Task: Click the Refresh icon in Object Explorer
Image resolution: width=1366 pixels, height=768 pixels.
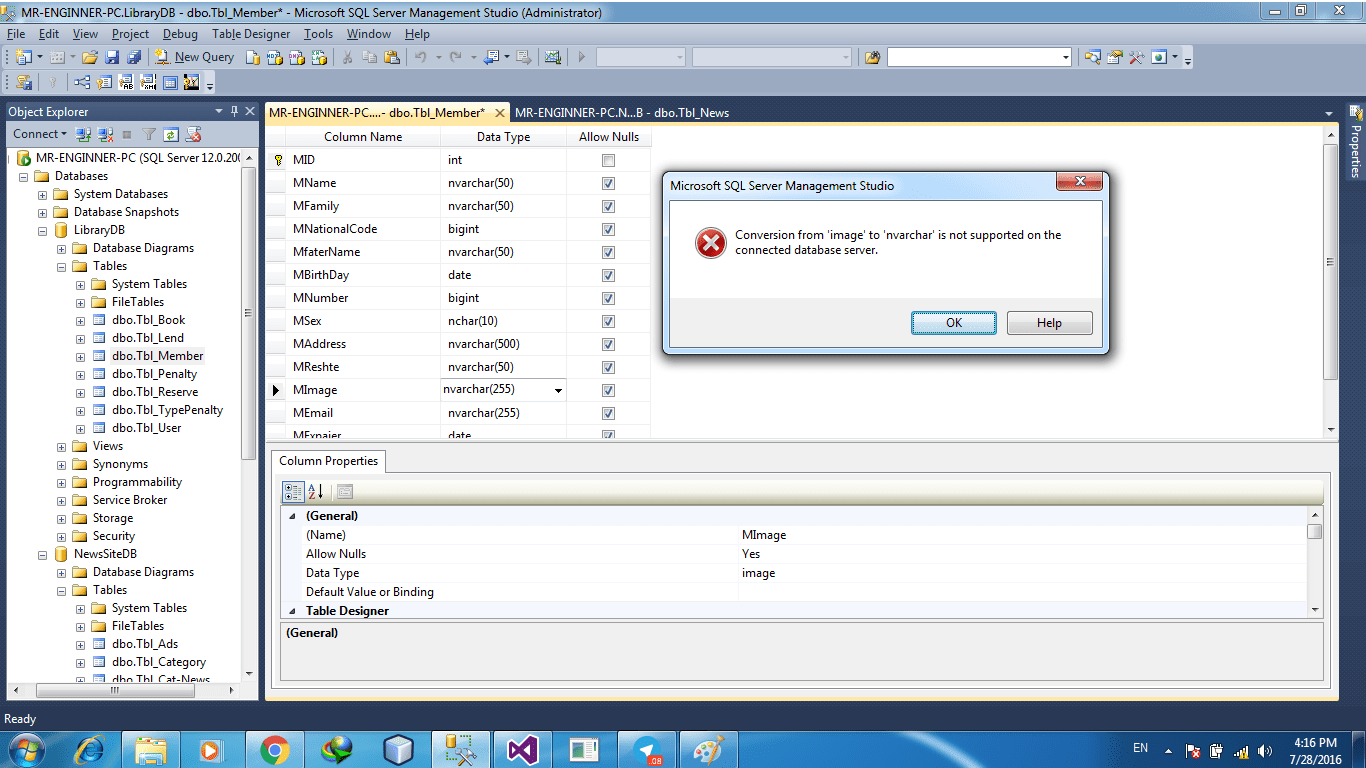Action: click(170, 133)
